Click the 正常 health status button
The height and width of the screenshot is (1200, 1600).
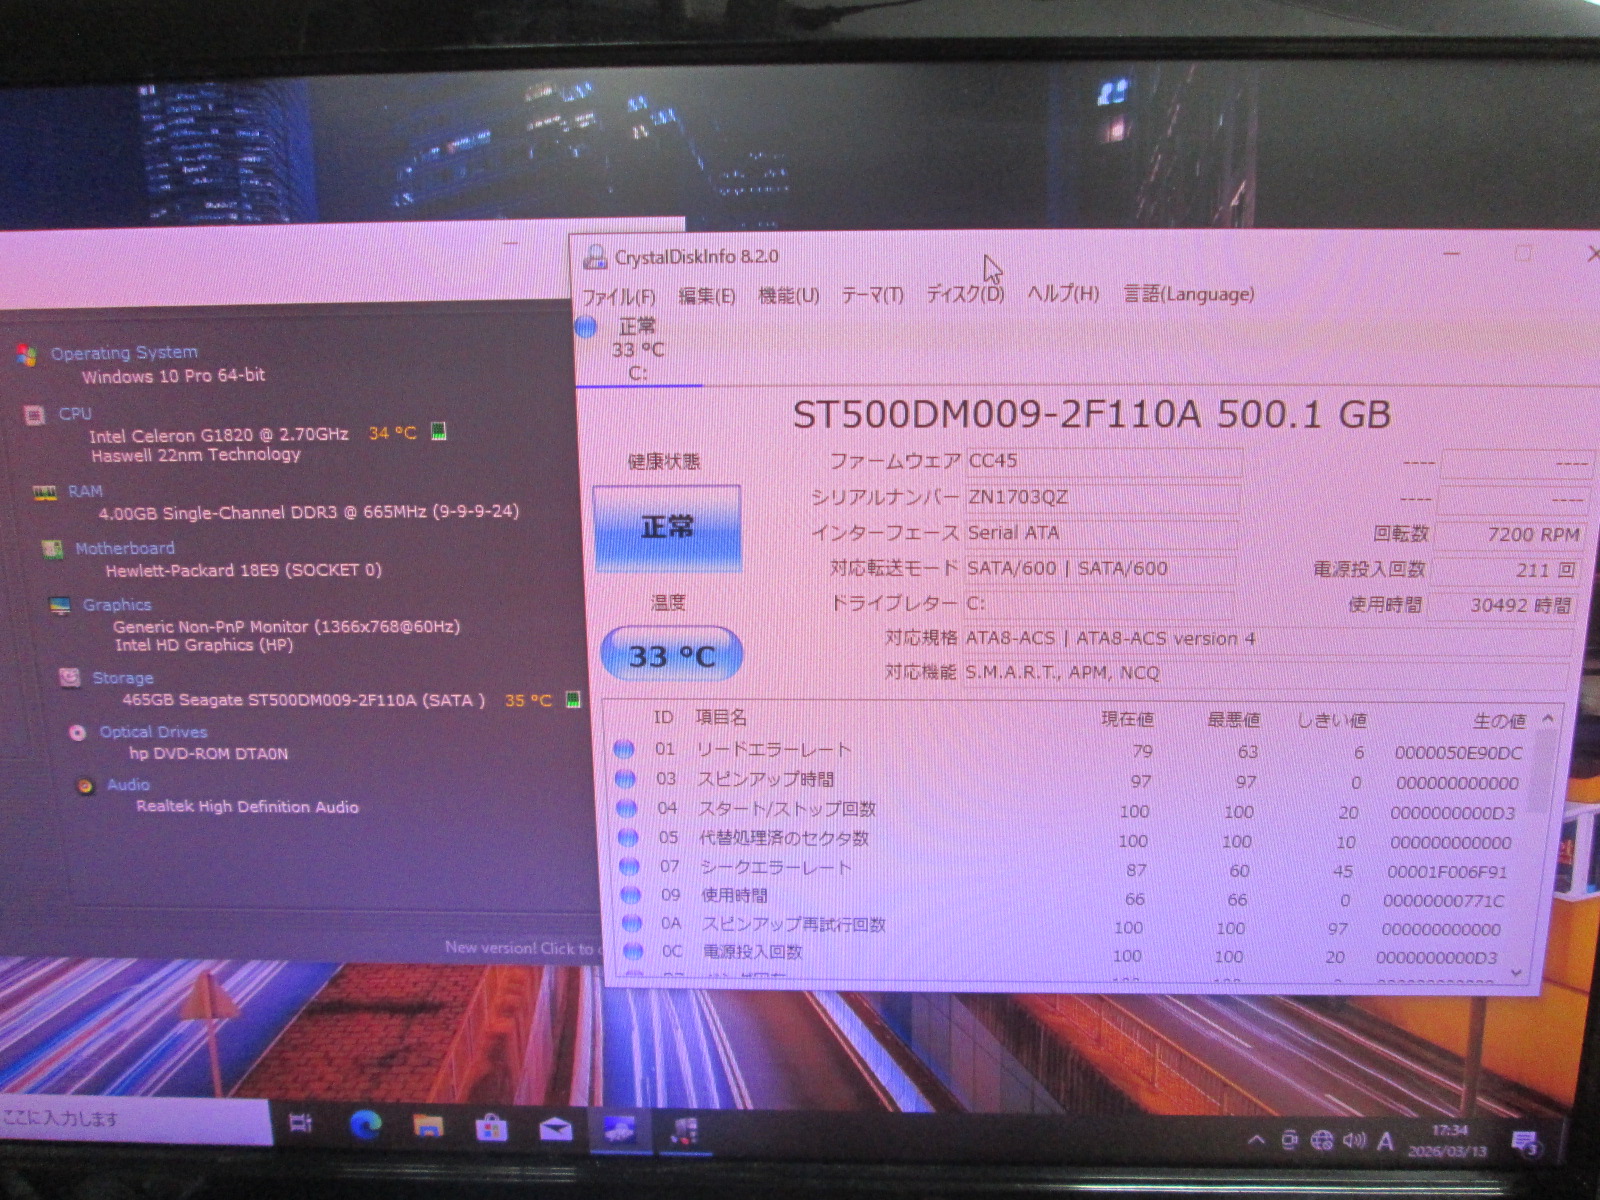point(667,528)
